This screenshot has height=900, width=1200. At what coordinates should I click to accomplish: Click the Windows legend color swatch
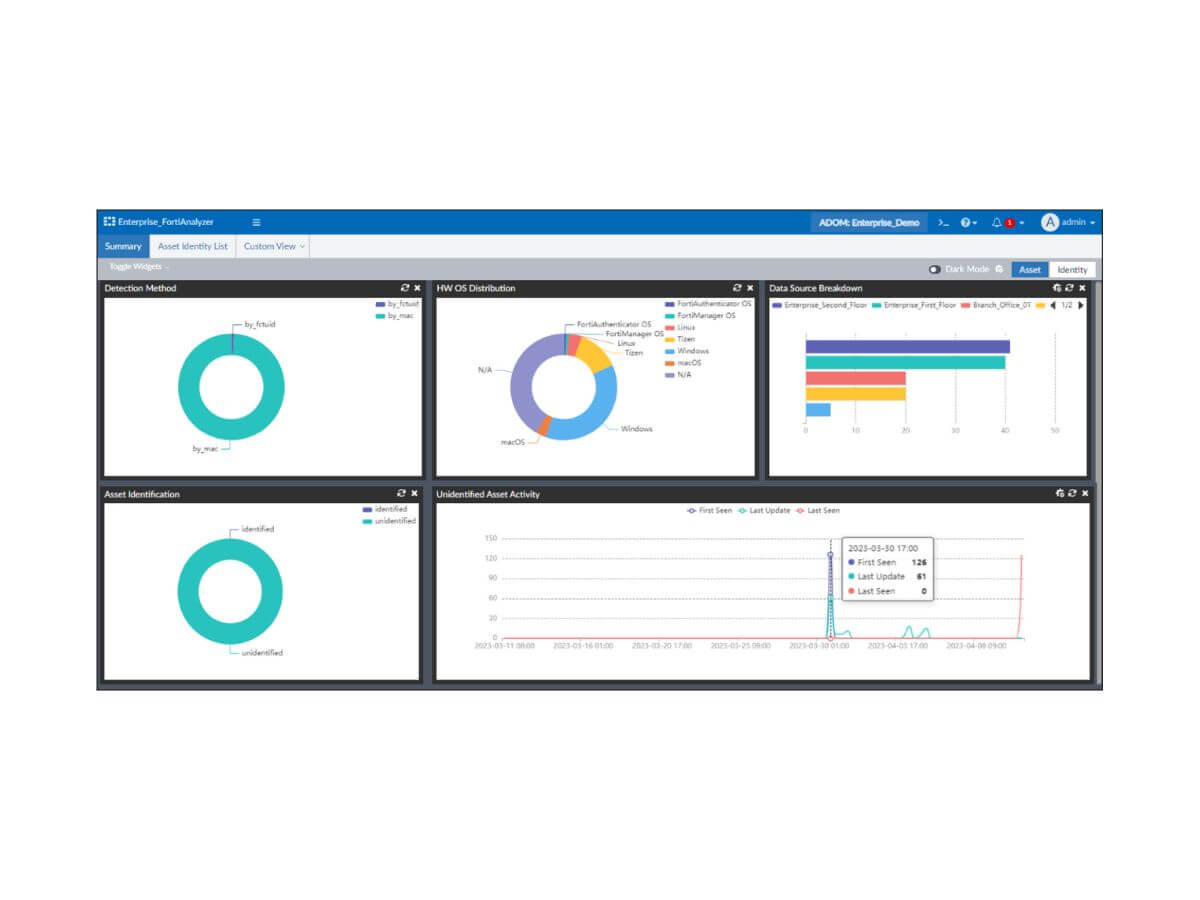670,351
